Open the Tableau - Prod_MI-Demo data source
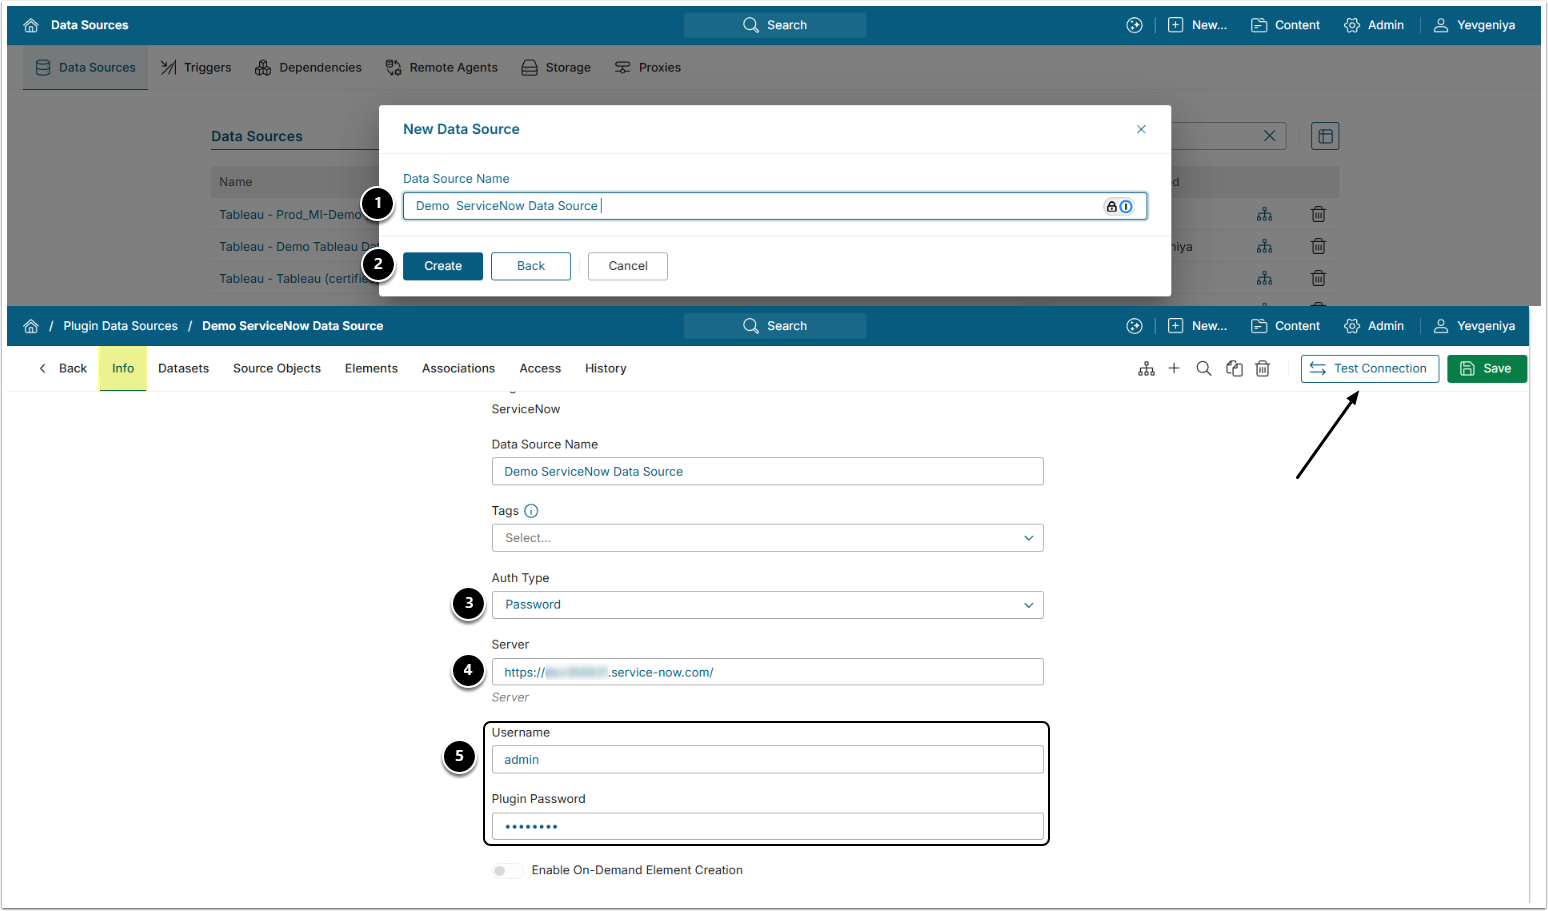Screen dimensions: 1548x911 click(290, 214)
